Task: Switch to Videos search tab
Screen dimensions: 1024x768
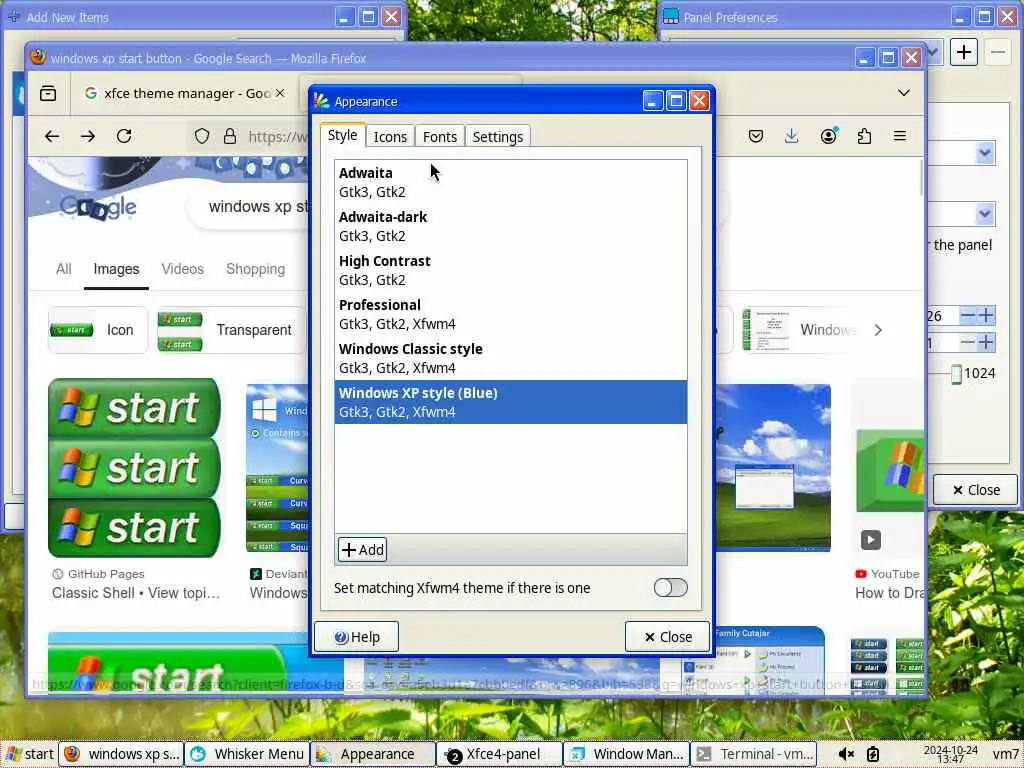Action: [182, 269]
